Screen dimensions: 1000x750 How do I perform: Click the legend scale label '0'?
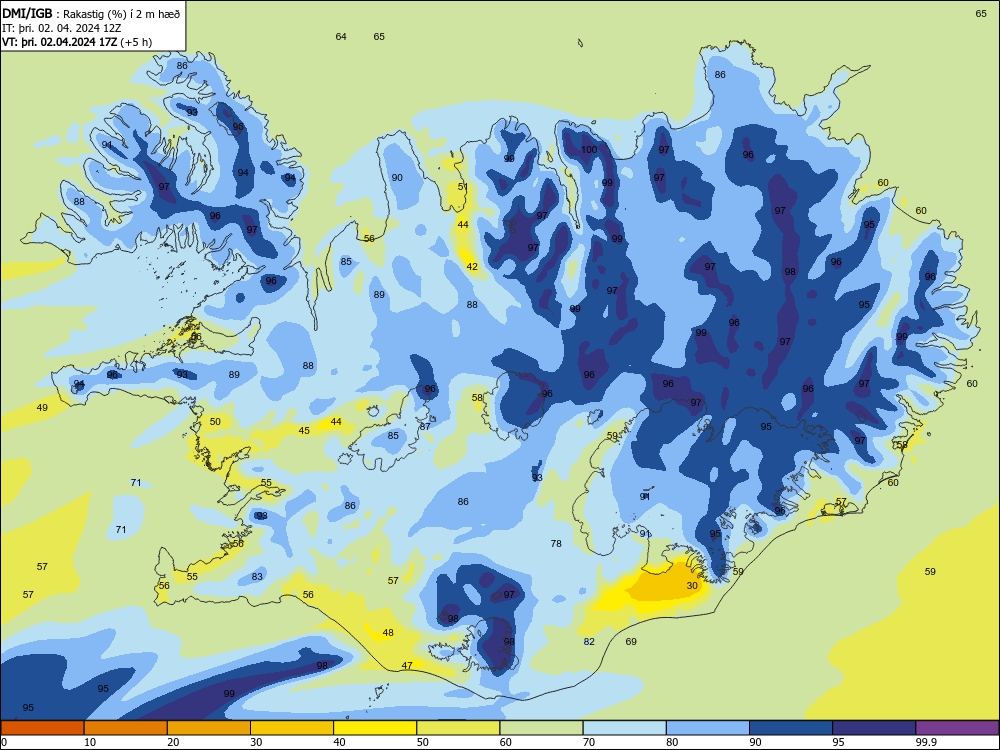click(x=4, y=742)
